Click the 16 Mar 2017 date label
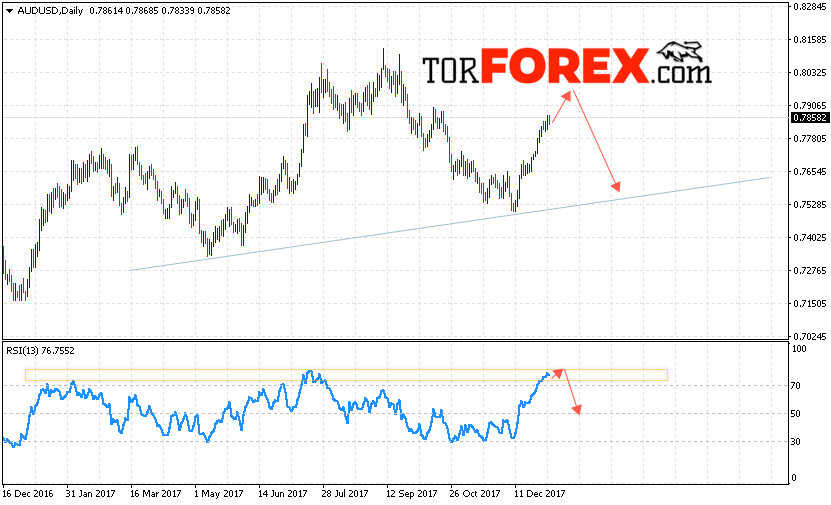 coord(155,494)
